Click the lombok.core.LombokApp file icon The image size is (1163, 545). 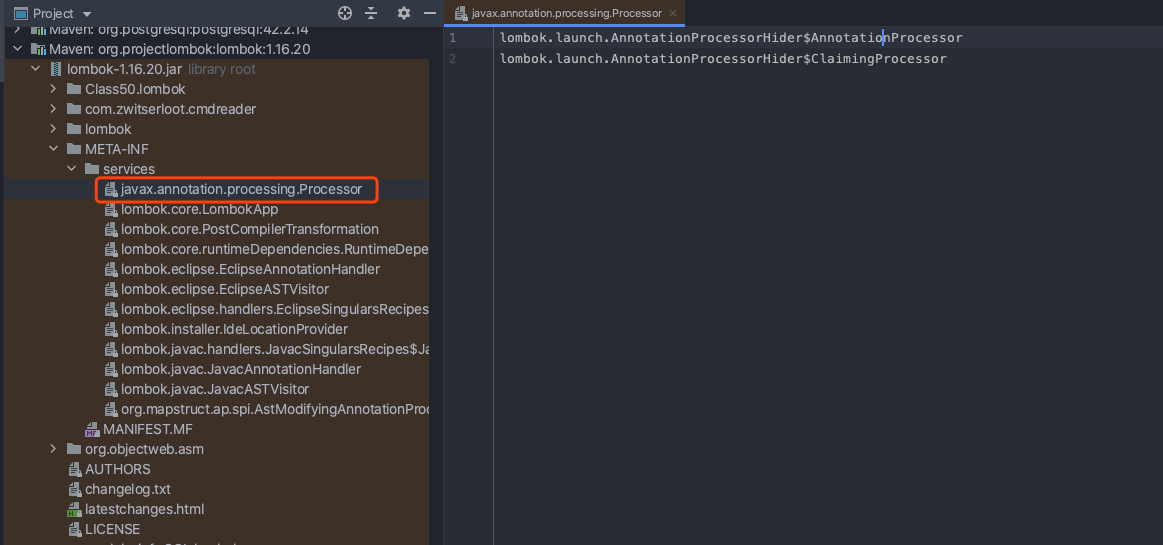(111, 210)
